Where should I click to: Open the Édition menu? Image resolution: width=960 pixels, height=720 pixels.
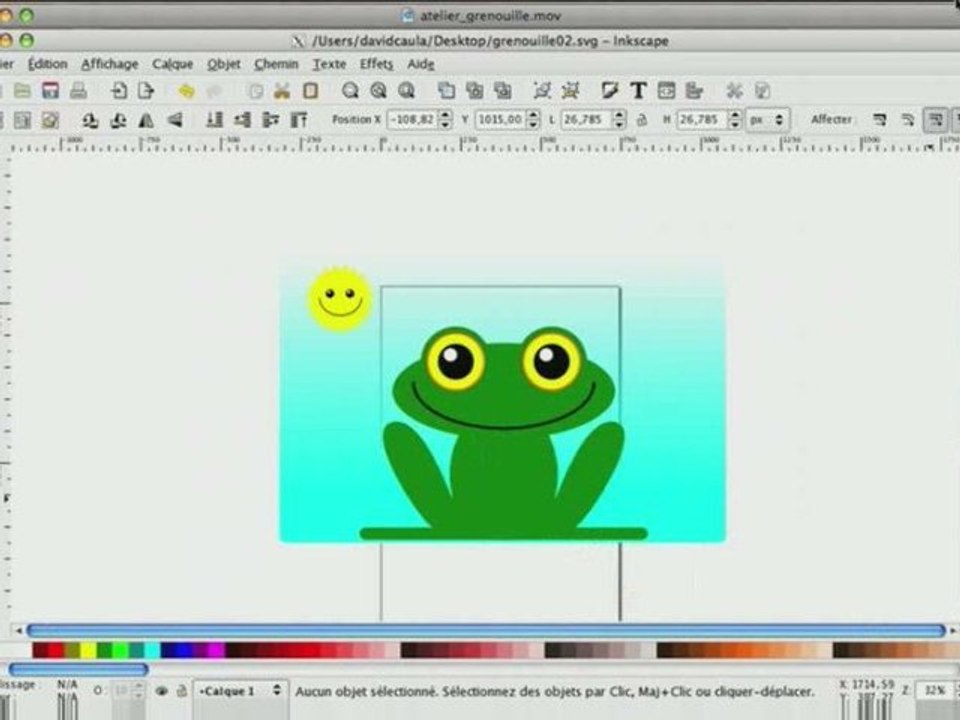(x=48, y=64)
